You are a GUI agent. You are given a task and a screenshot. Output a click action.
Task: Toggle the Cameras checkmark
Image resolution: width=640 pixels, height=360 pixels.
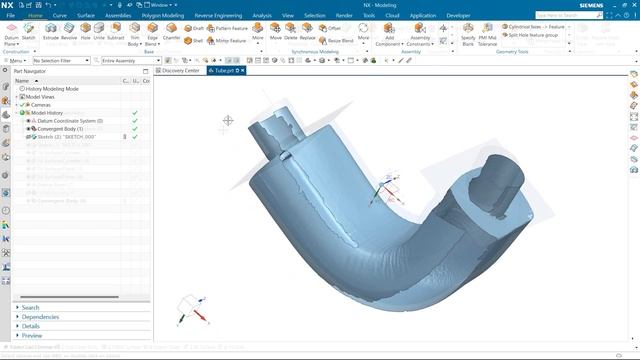tap(22, 105)
